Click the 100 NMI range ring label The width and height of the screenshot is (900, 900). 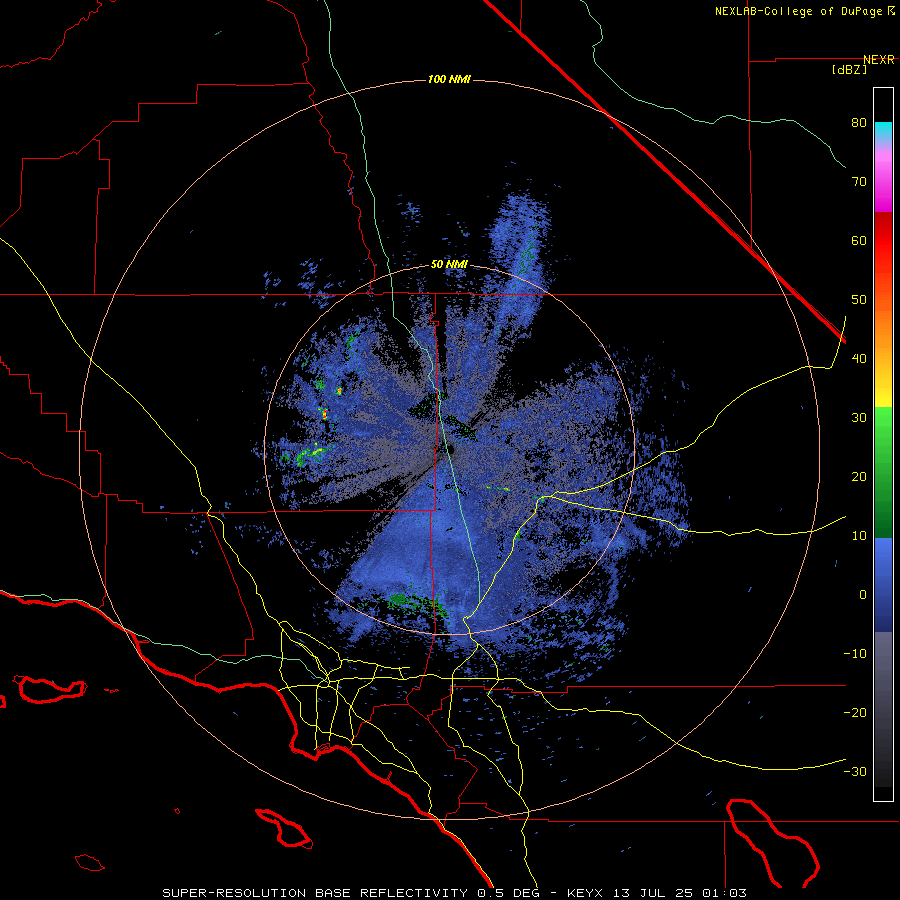click(x=449, y=79)
